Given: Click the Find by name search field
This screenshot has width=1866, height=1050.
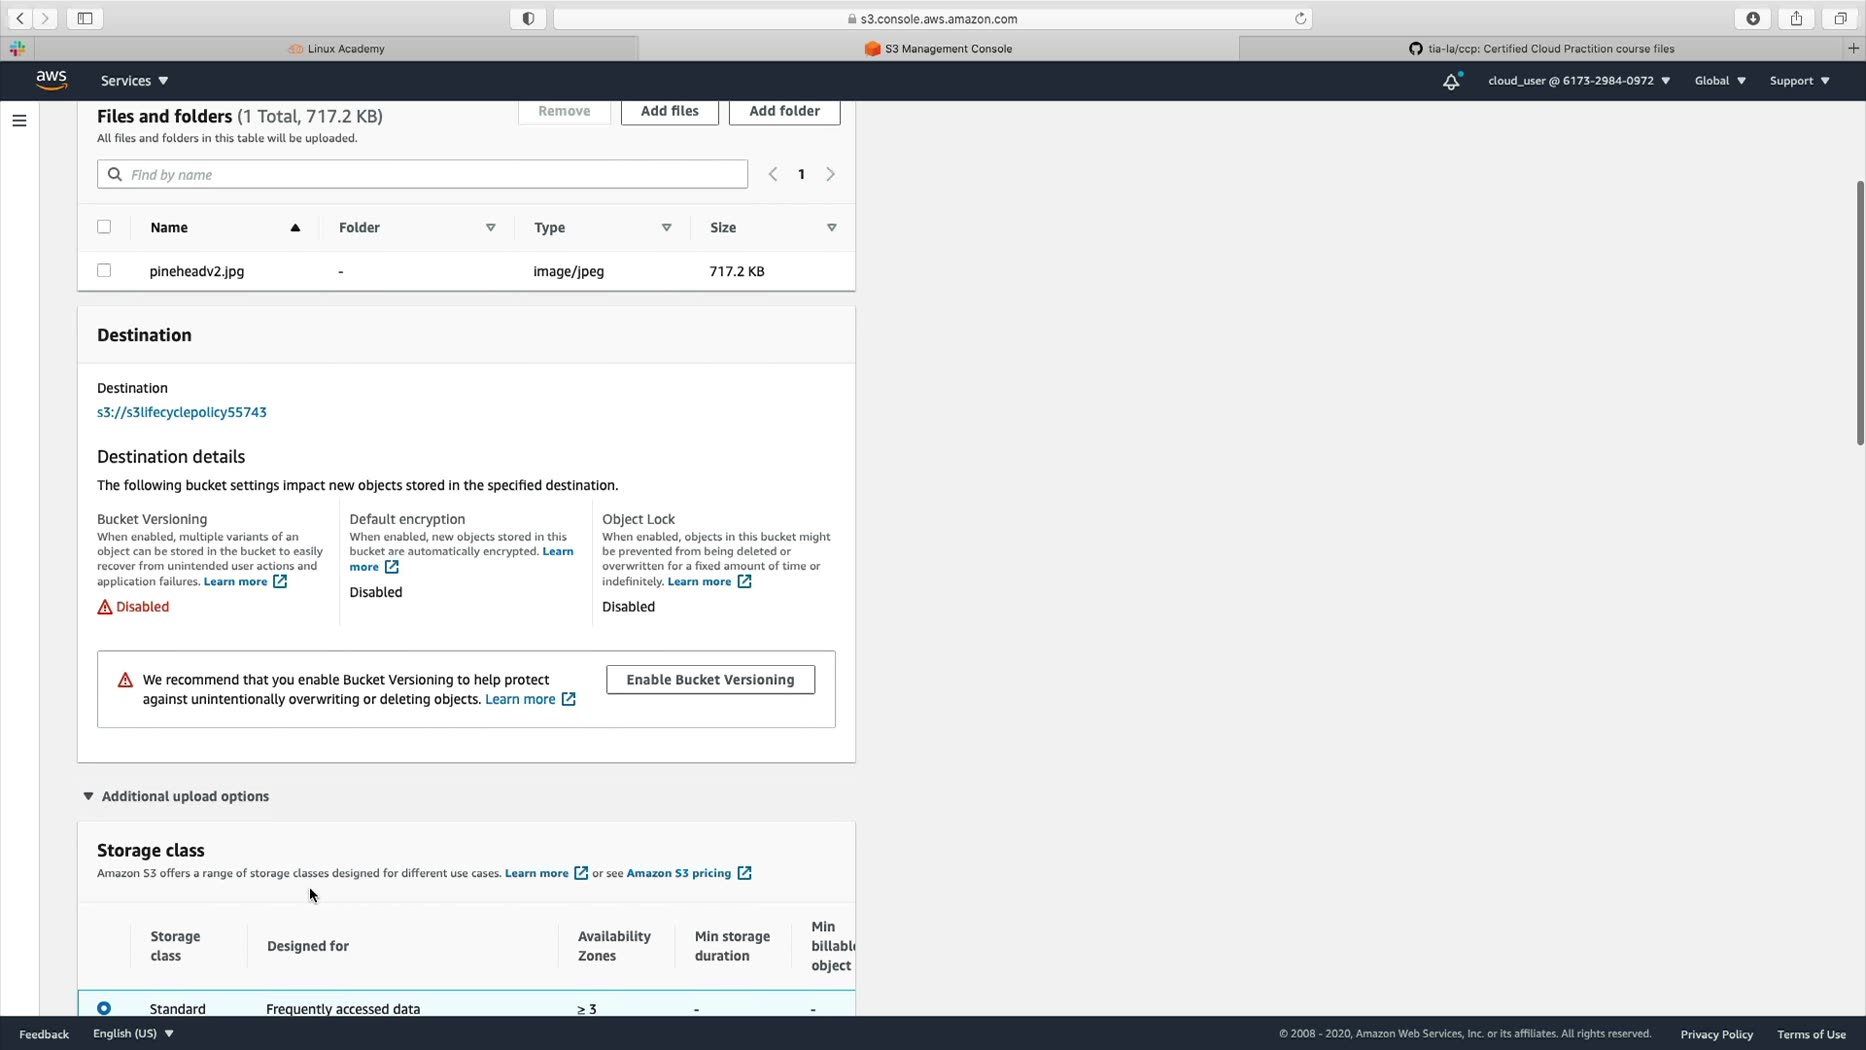Looking at the screenshot, I should pos(422,174).
